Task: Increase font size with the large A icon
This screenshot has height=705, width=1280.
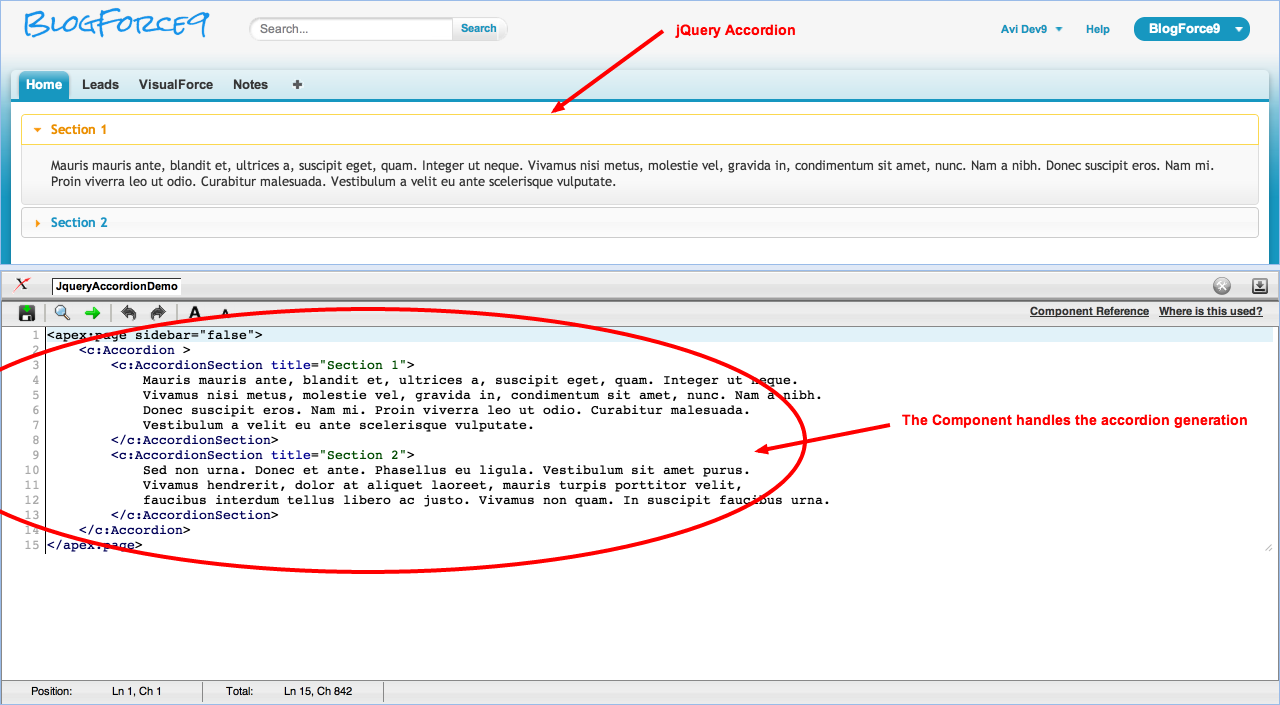Action: (x=194, y=312)
